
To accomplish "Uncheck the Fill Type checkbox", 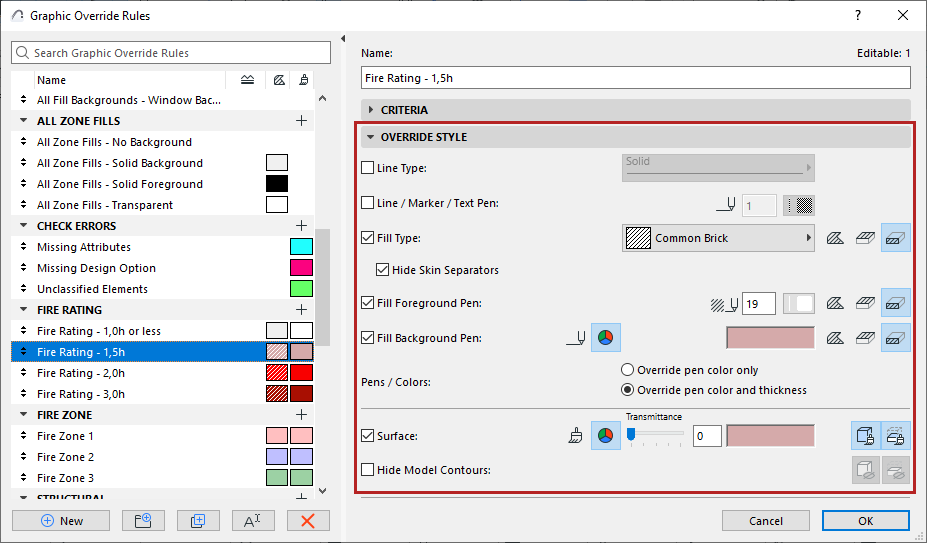I will [368, 238].
